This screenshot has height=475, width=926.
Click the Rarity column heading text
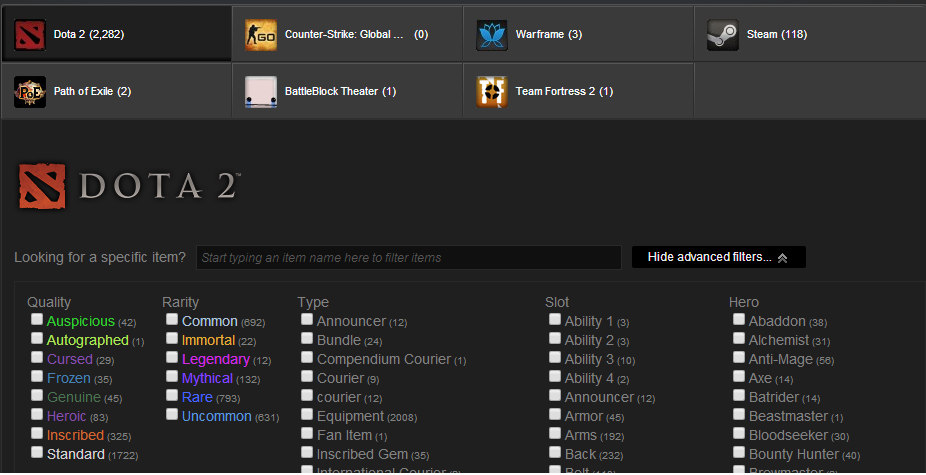[180, 302]
